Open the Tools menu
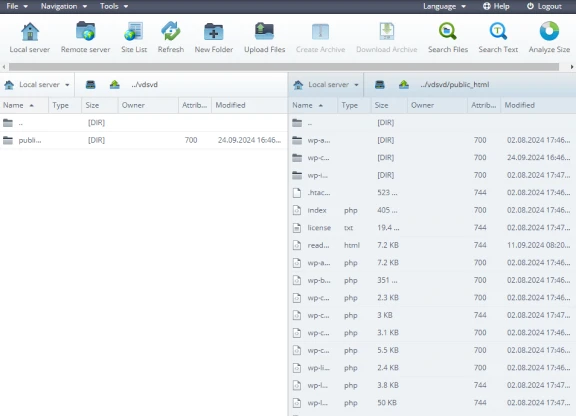The width and height of the screenshot is (576, 416). tap(114, 6)
